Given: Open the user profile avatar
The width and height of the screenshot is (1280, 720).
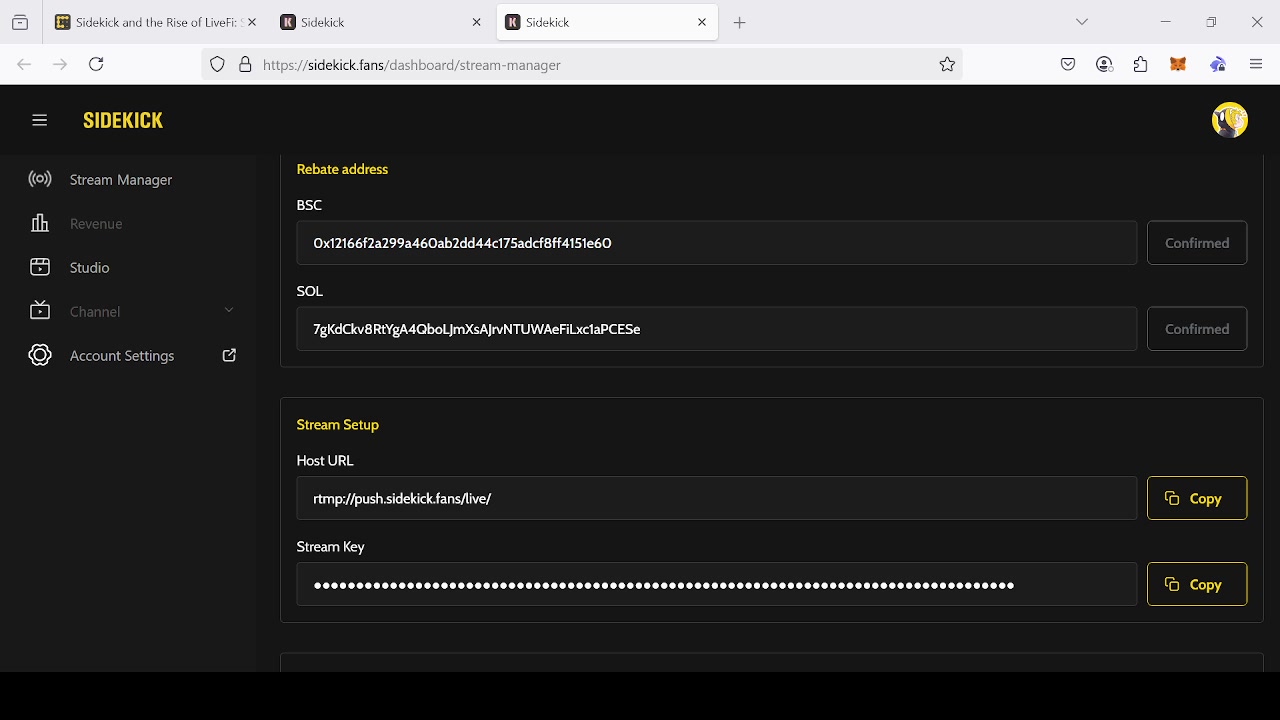Looking at the screenshot, I should [1230, 120].
